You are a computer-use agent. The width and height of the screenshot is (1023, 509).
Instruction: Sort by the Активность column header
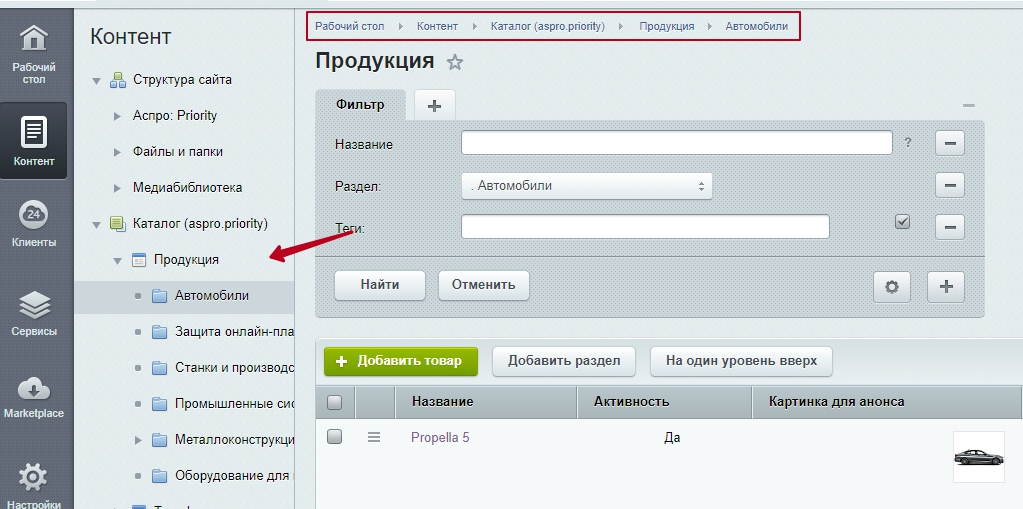665,402
